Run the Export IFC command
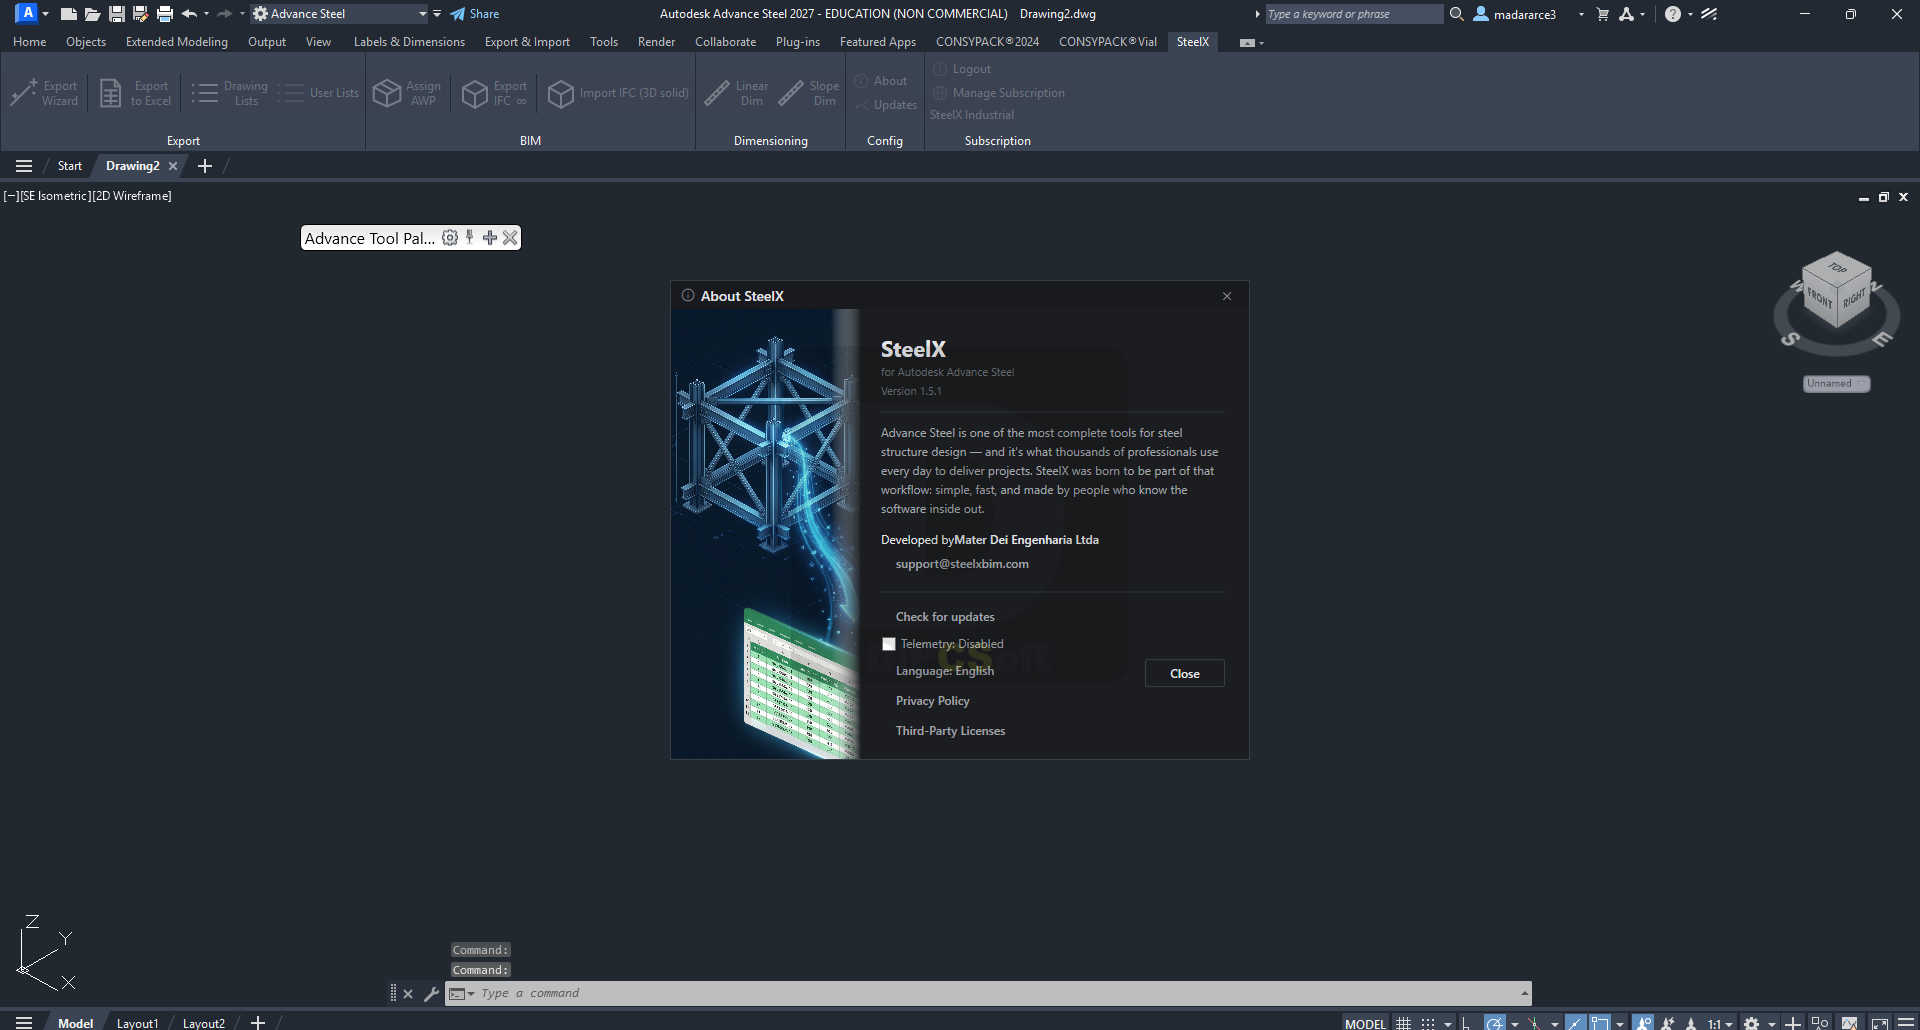The width and height of the screenshot is (1920, 1030). (494, 93)
